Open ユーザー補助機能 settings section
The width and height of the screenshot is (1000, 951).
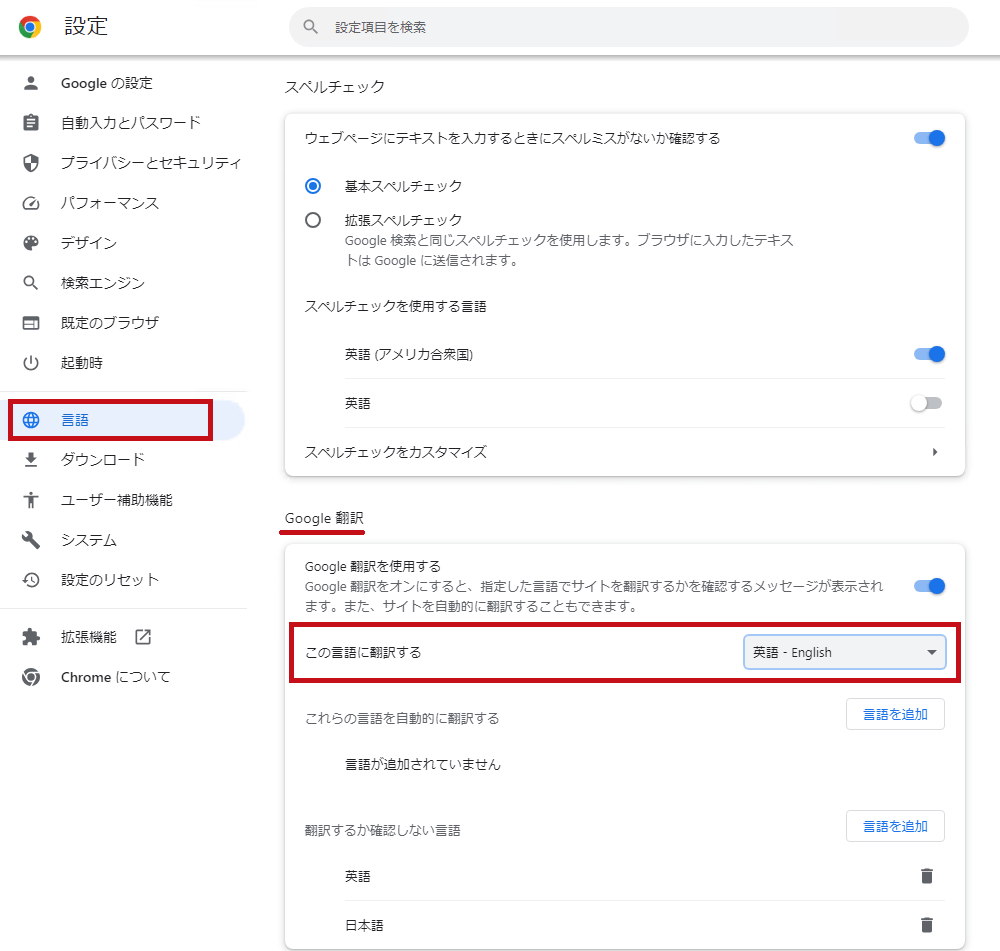[117, 500]
